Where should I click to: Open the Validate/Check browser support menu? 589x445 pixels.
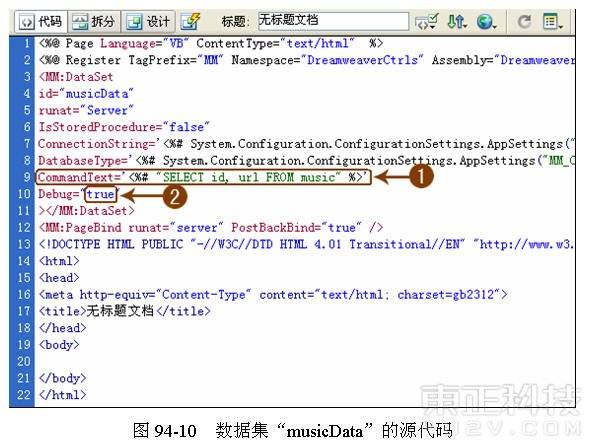(426, 22)
